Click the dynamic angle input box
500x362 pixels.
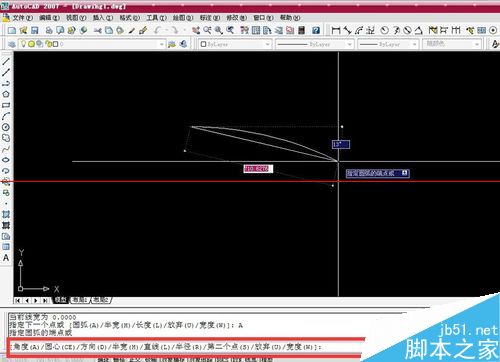[341, 144]
